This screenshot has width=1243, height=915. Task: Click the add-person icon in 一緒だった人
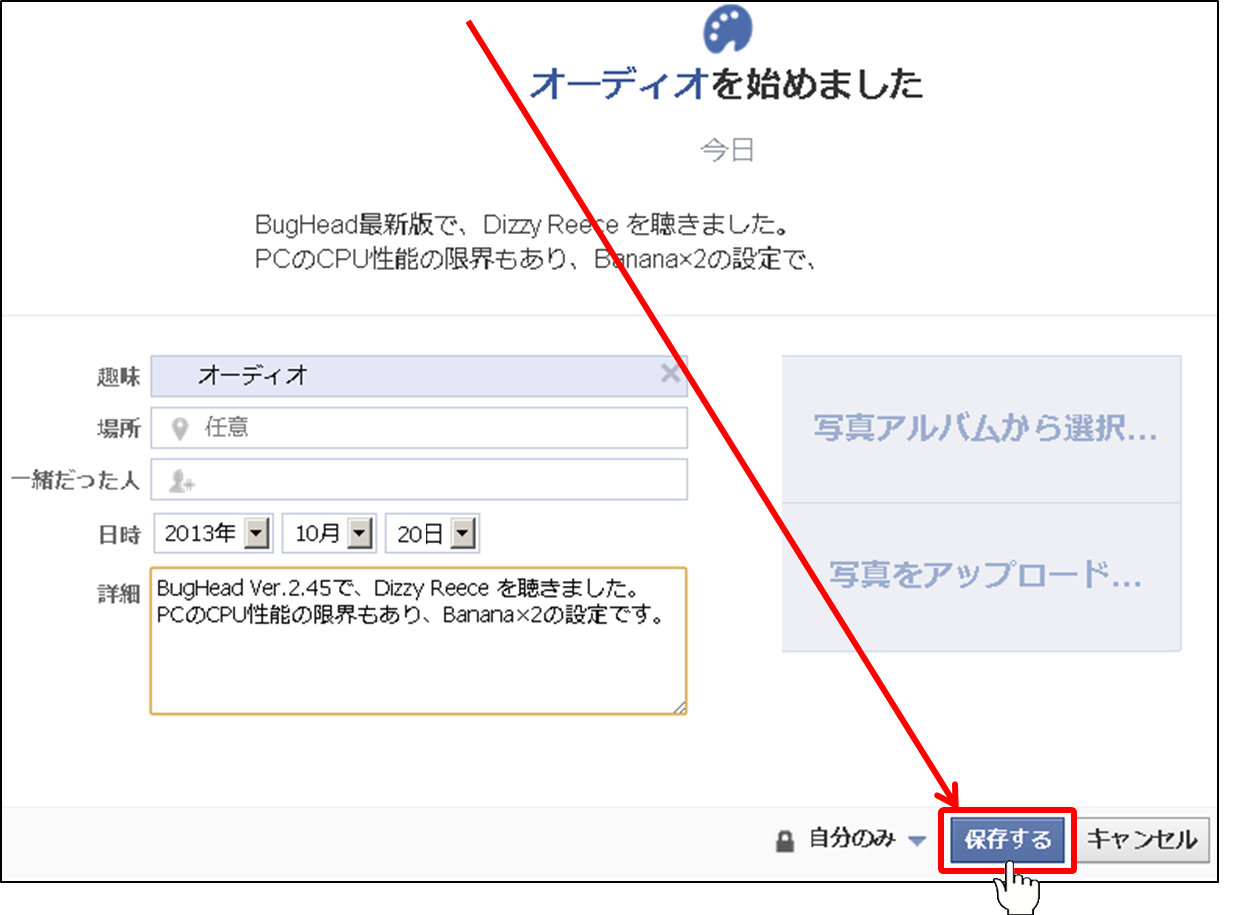click(x=181, y=481)
